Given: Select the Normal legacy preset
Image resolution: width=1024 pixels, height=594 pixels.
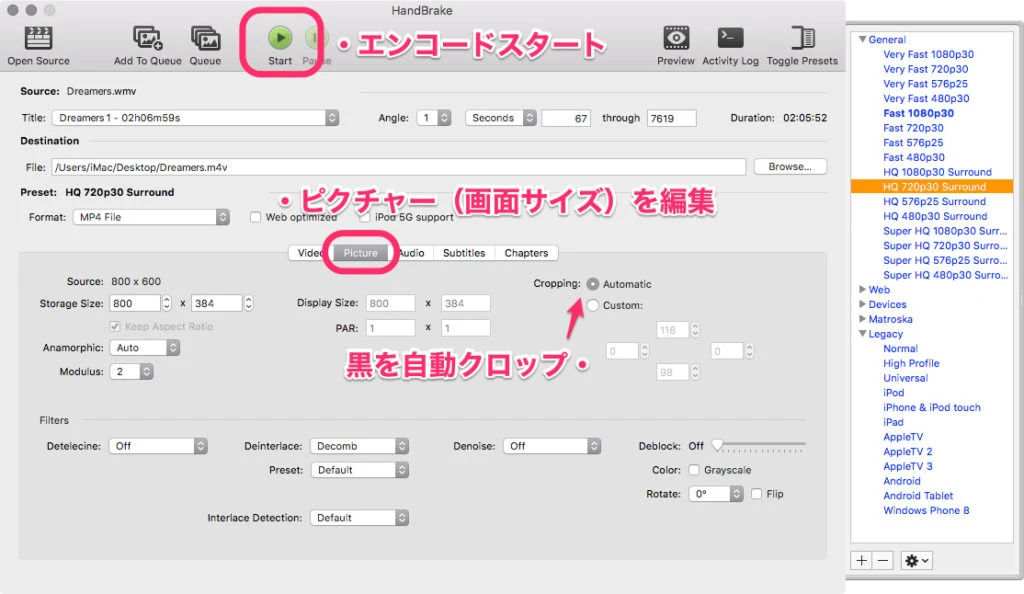Looking at the screenshot, I should 900,349.
